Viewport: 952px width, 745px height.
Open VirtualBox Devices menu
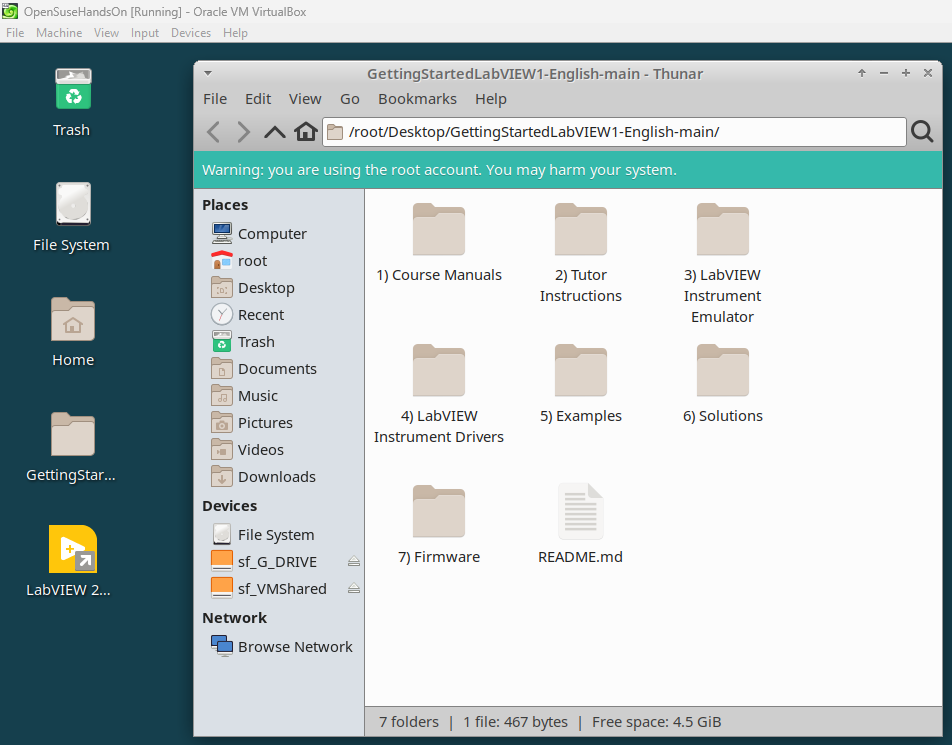tap(191, 33)
